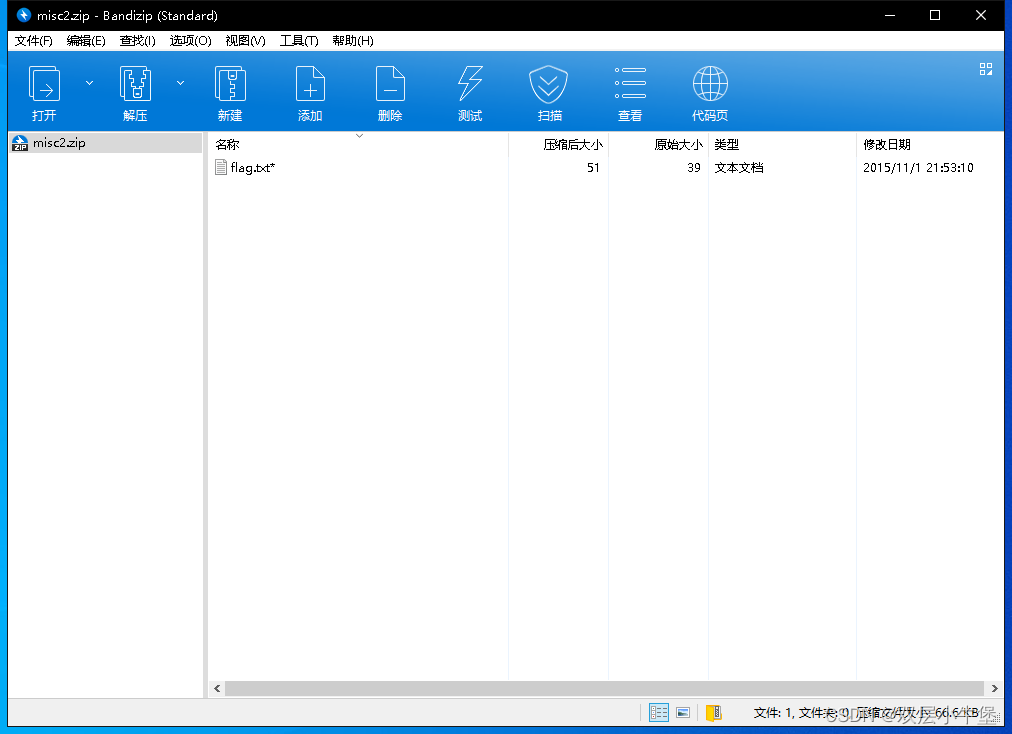Click the Add (添加) file icon
This screenshot has width=1012, height=734.
pos(310,84)
